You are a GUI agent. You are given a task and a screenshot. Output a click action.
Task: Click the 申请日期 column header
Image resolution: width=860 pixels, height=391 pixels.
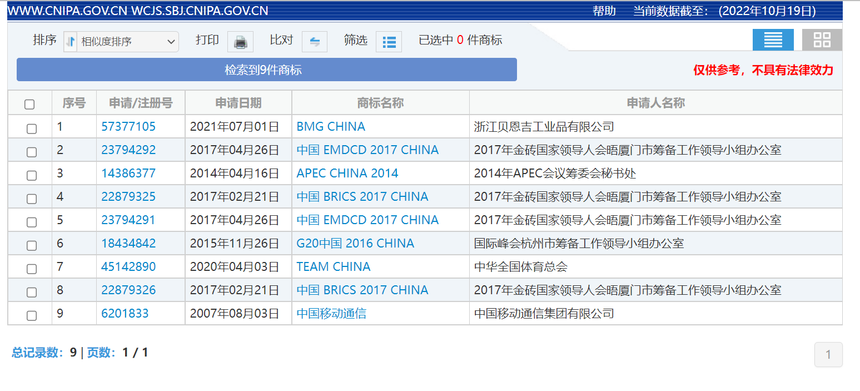point(239,103)
